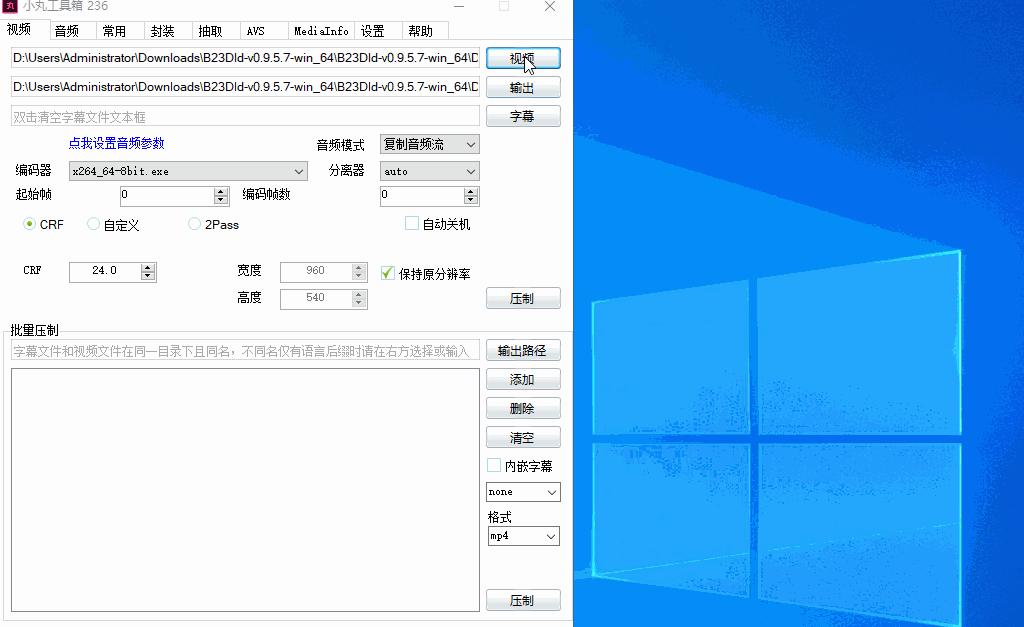Enable the 内嵌字幕 checkbox
Image resolution: width=1024 pixels, height=627 pixels.
494,464
